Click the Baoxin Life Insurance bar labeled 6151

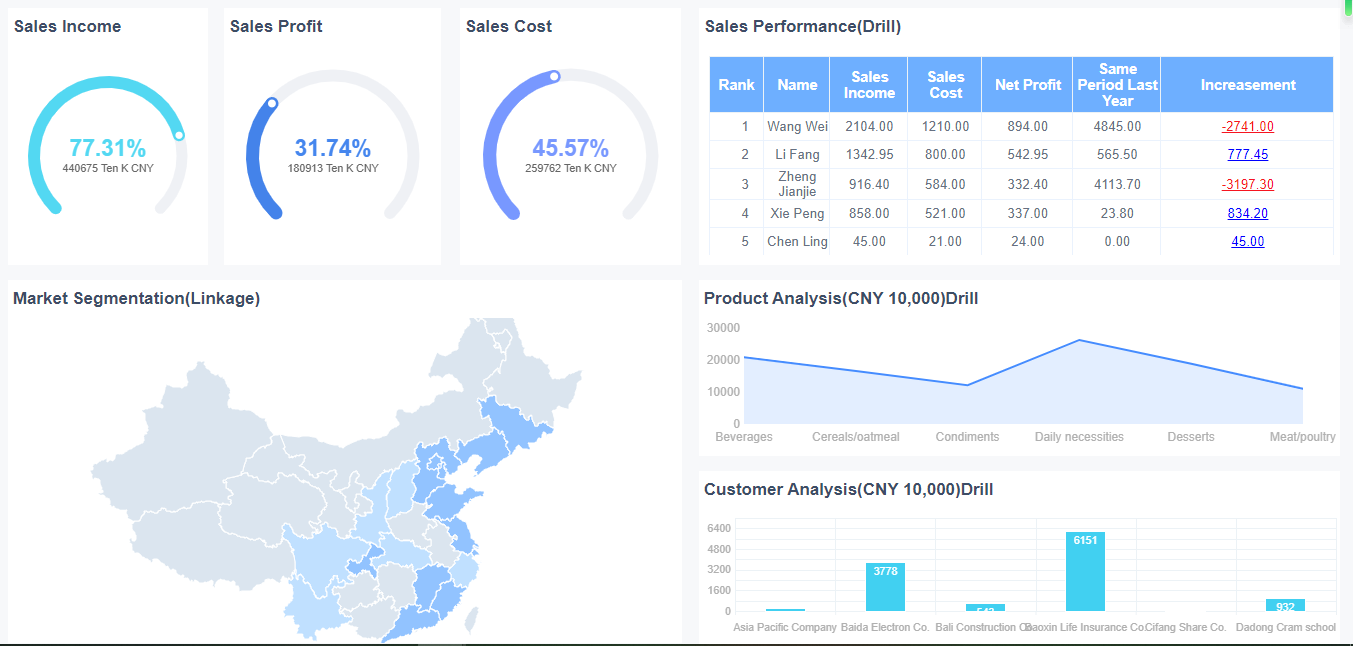1085,571
